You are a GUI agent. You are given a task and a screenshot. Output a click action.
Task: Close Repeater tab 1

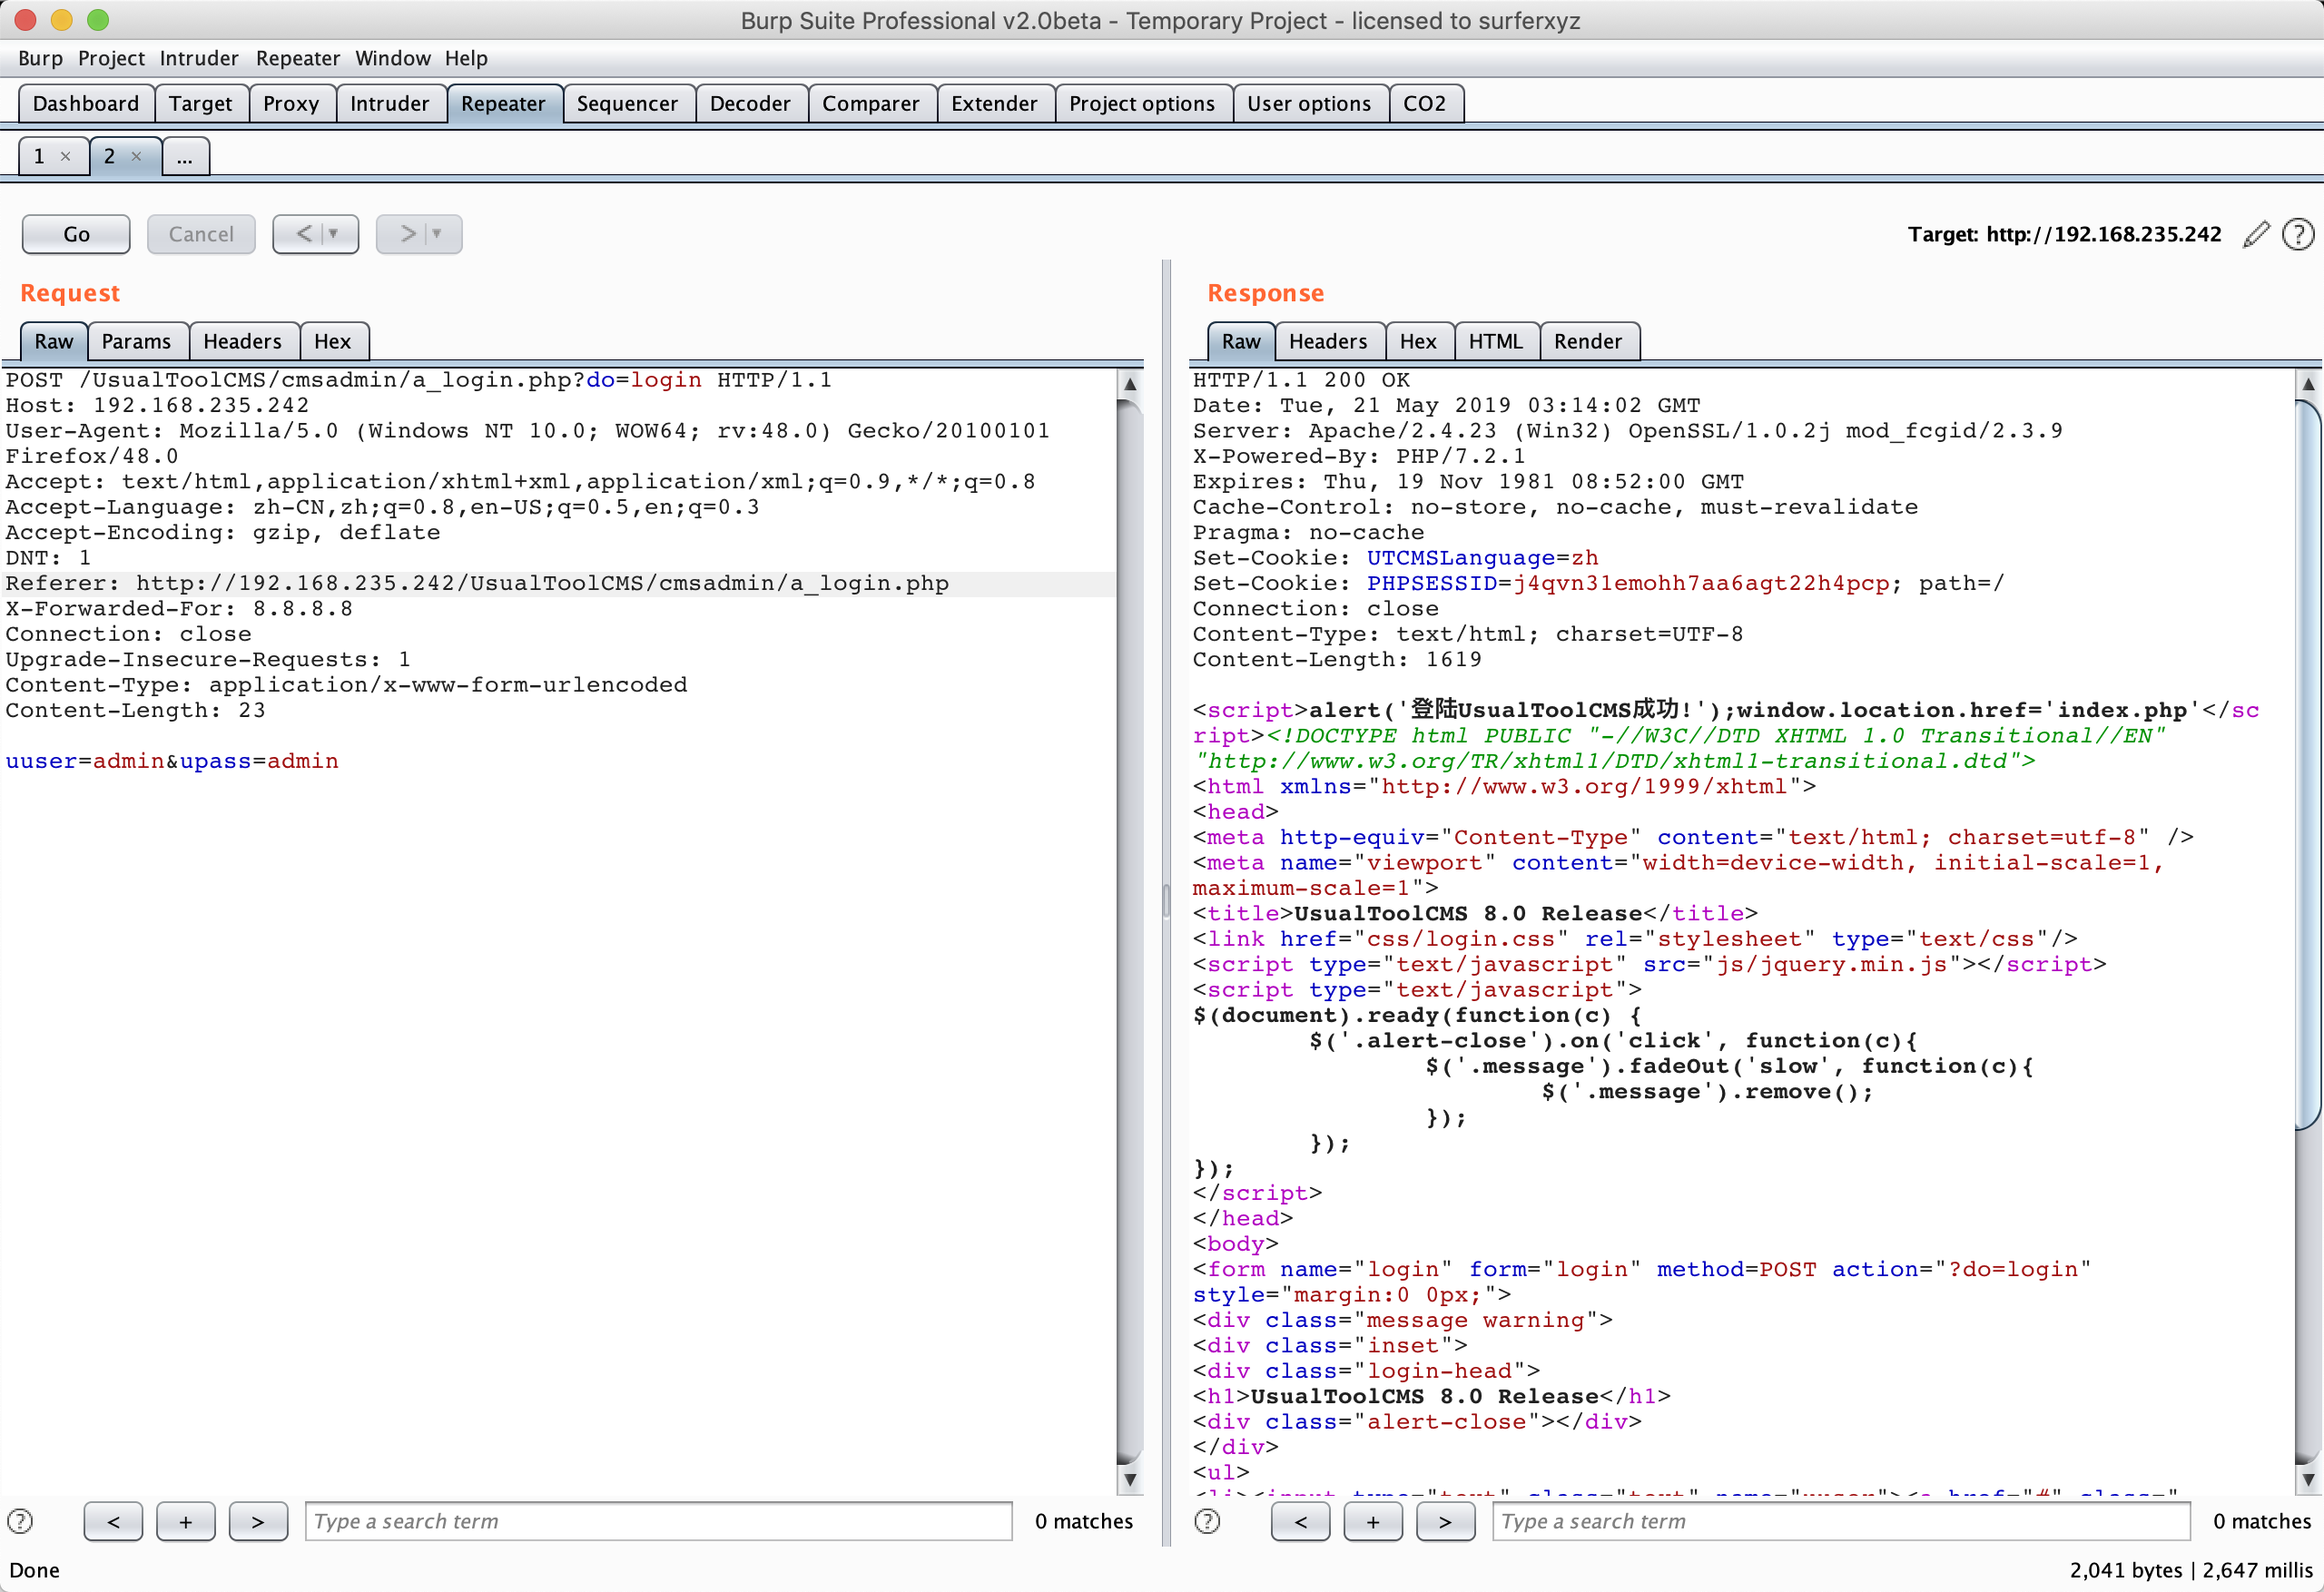(65, 156)
